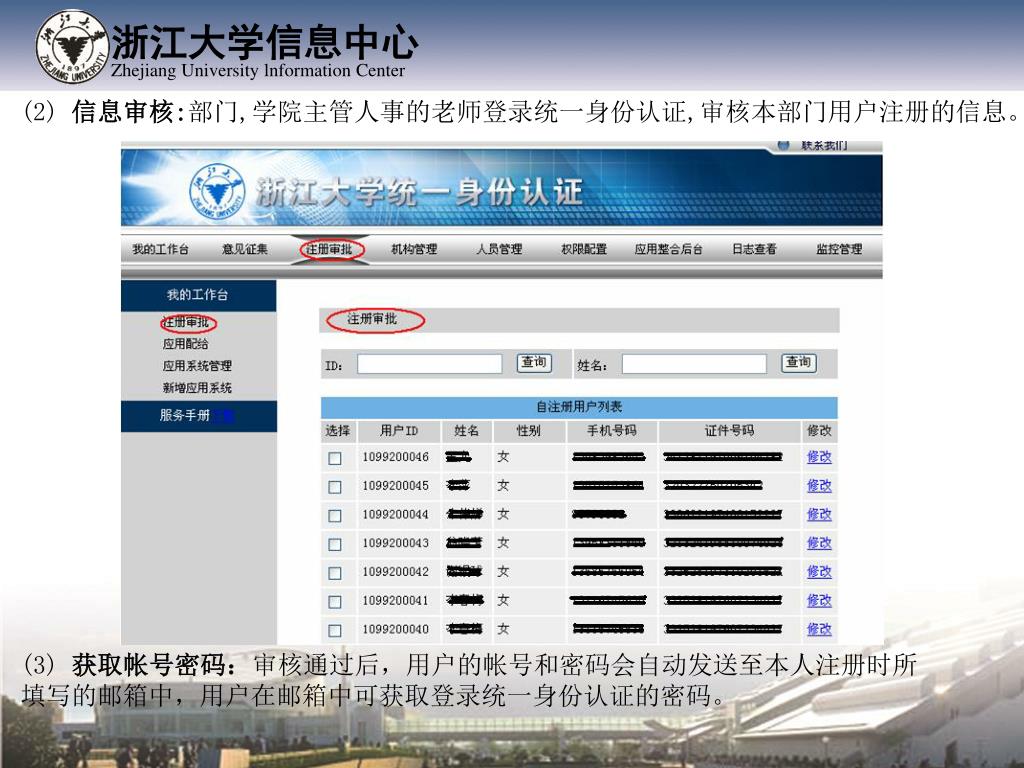
Task: Open the 机构管理 navigation tab
Action: (x=414, y=249)
